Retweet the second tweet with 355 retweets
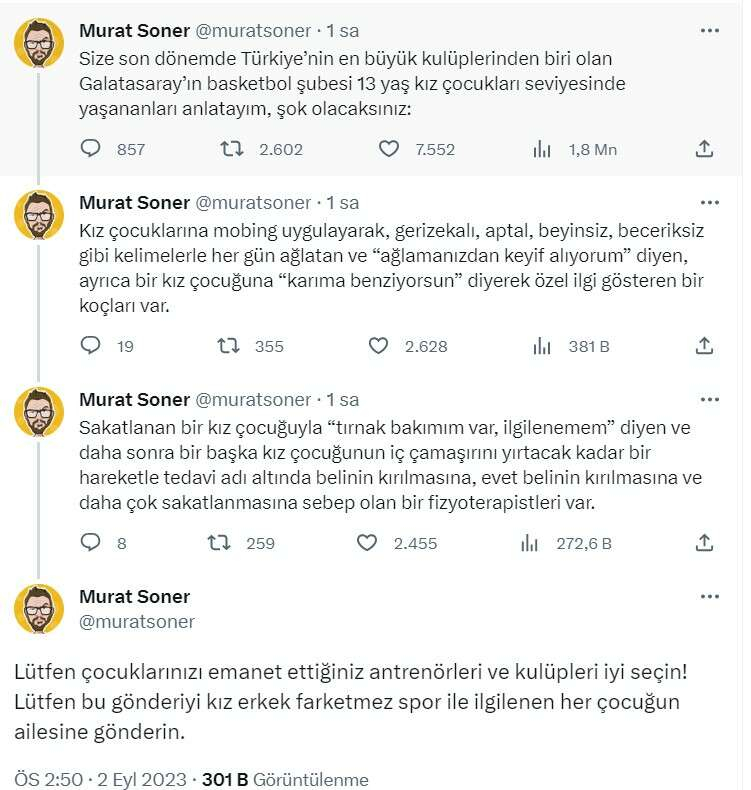 (229, 346)
